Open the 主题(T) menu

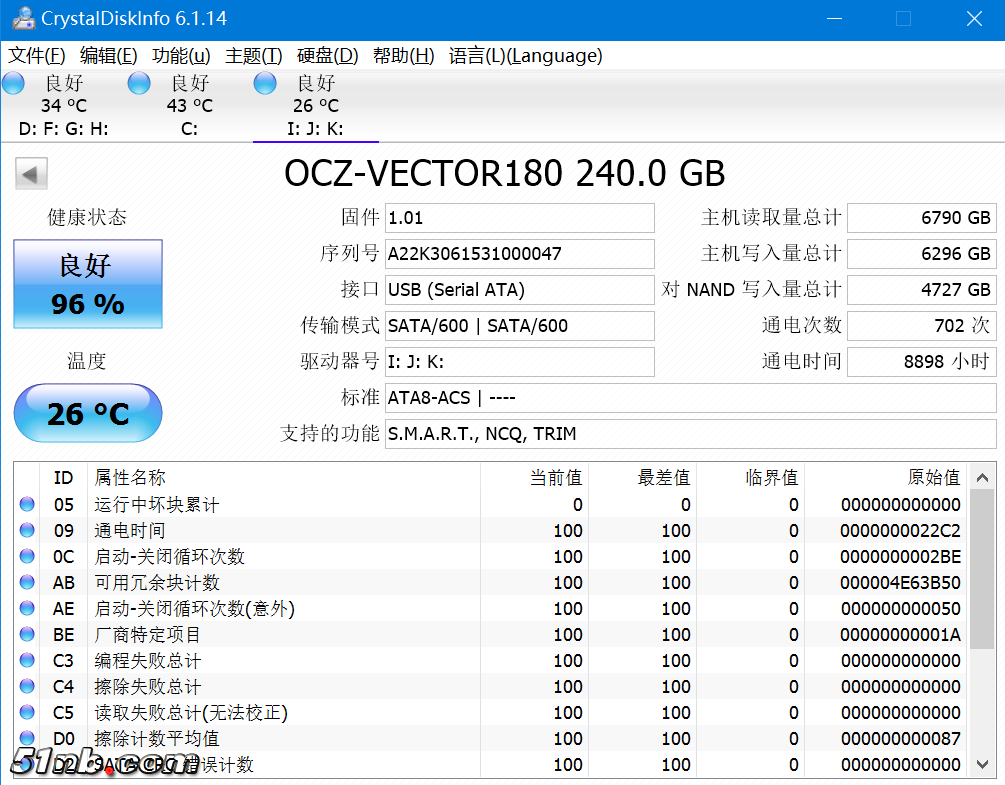pos(254,56)
